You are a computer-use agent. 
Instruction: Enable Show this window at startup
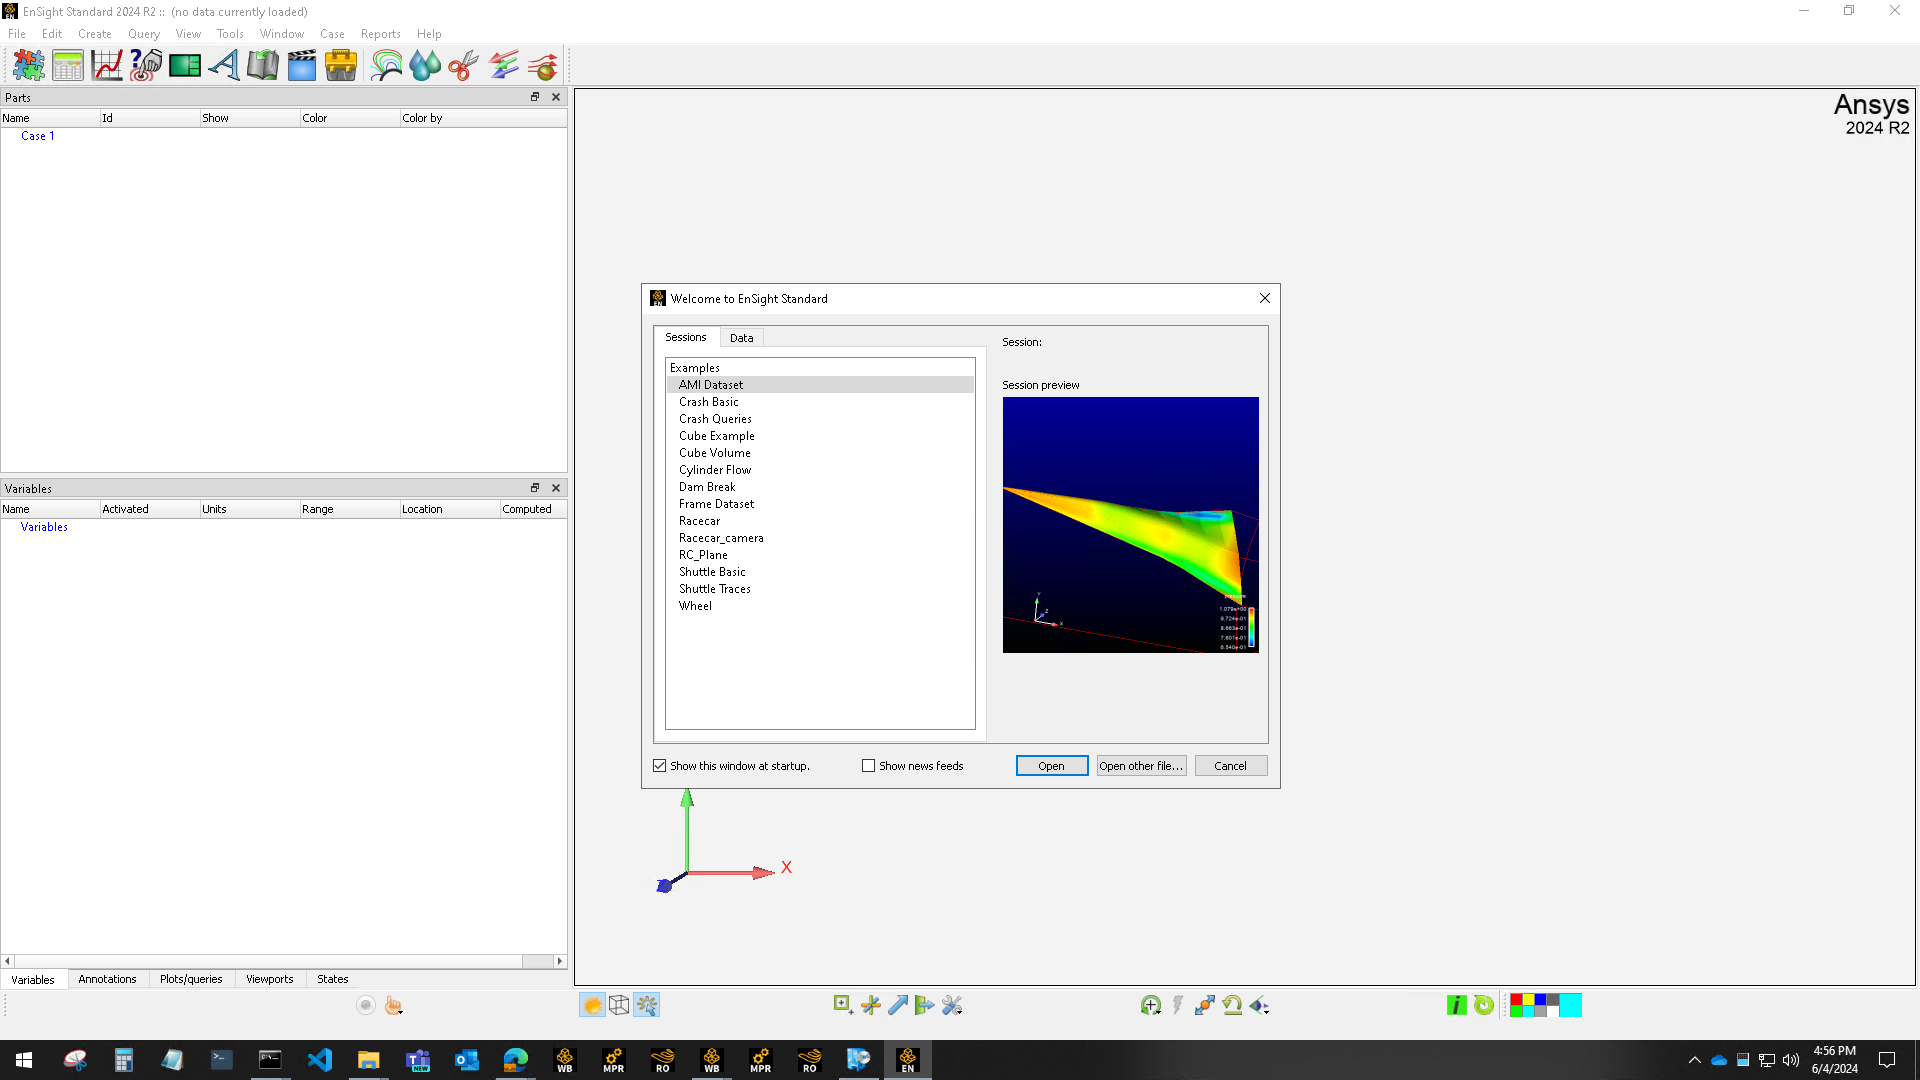[659, 765]
